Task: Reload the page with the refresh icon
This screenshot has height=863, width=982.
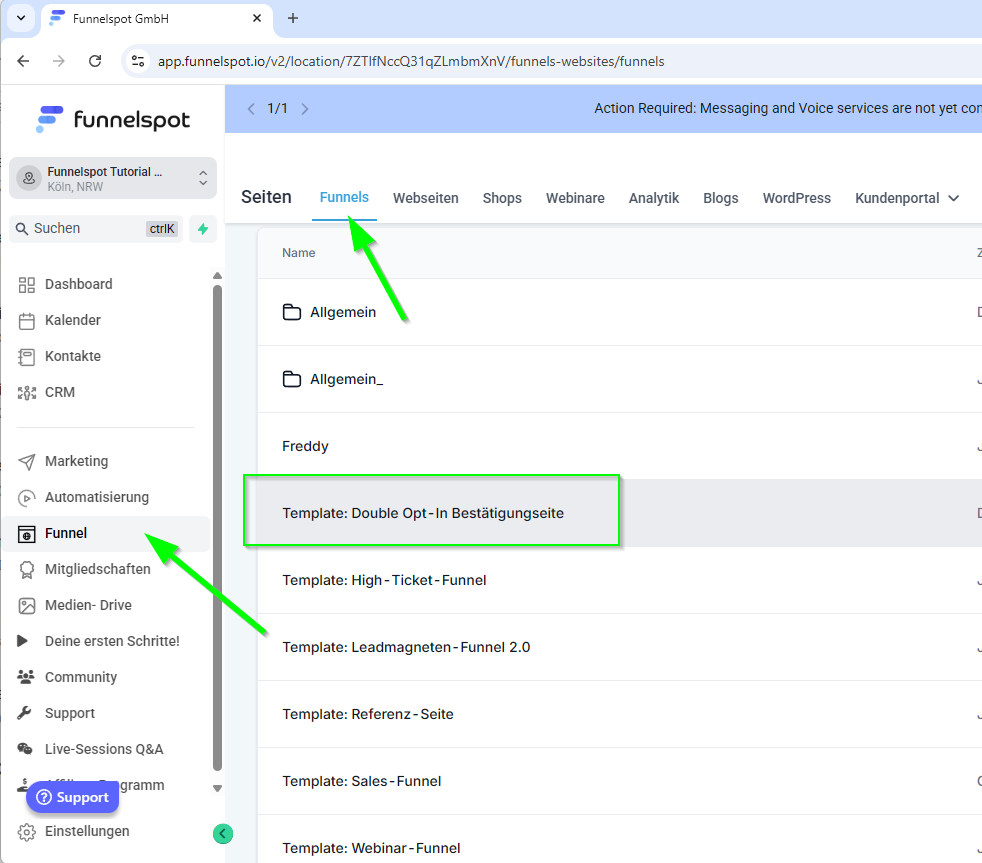Action: [95, 61]
